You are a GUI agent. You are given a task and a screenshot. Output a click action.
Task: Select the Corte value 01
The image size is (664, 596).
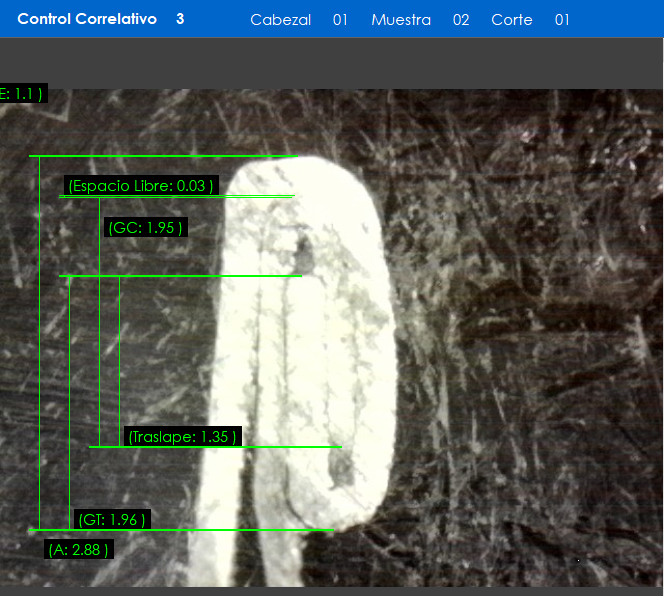tap(562, 20)
